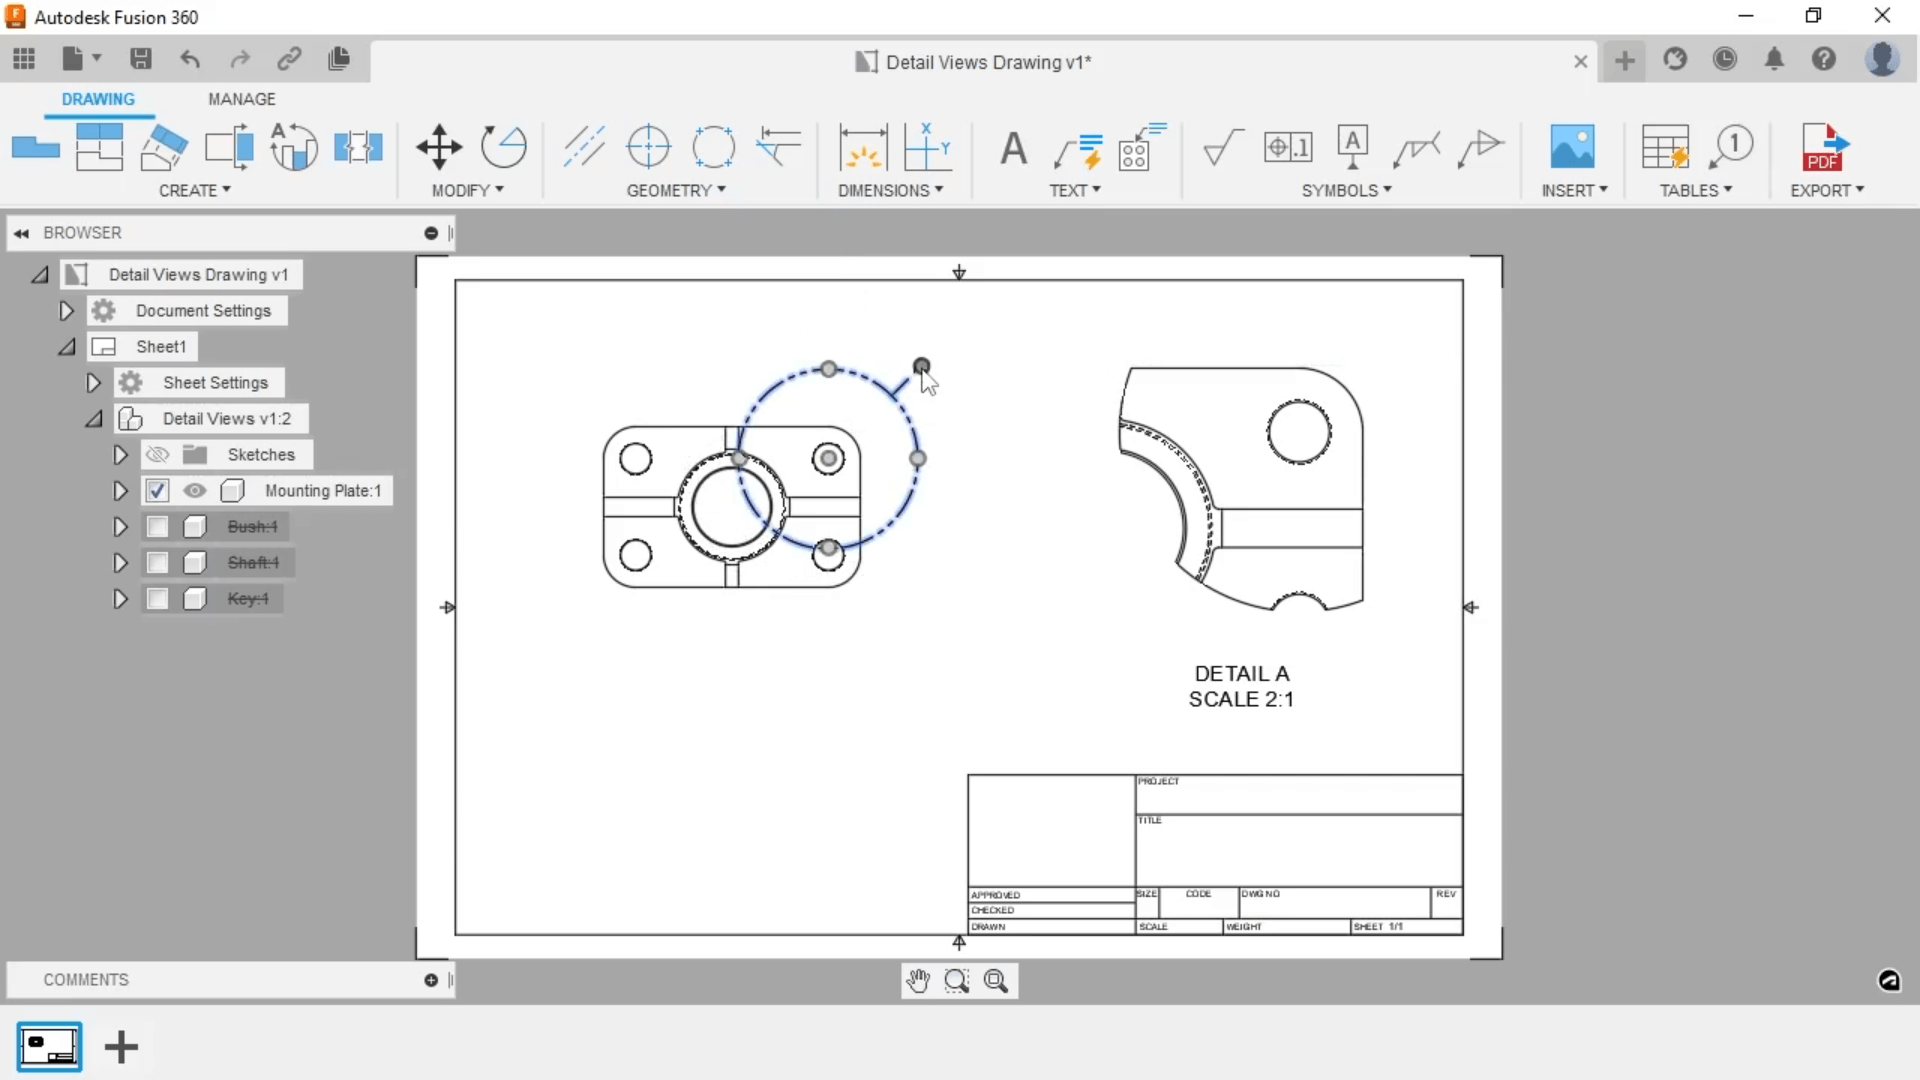Uncheck the Mounting Plate:1 checkbox

157,490
